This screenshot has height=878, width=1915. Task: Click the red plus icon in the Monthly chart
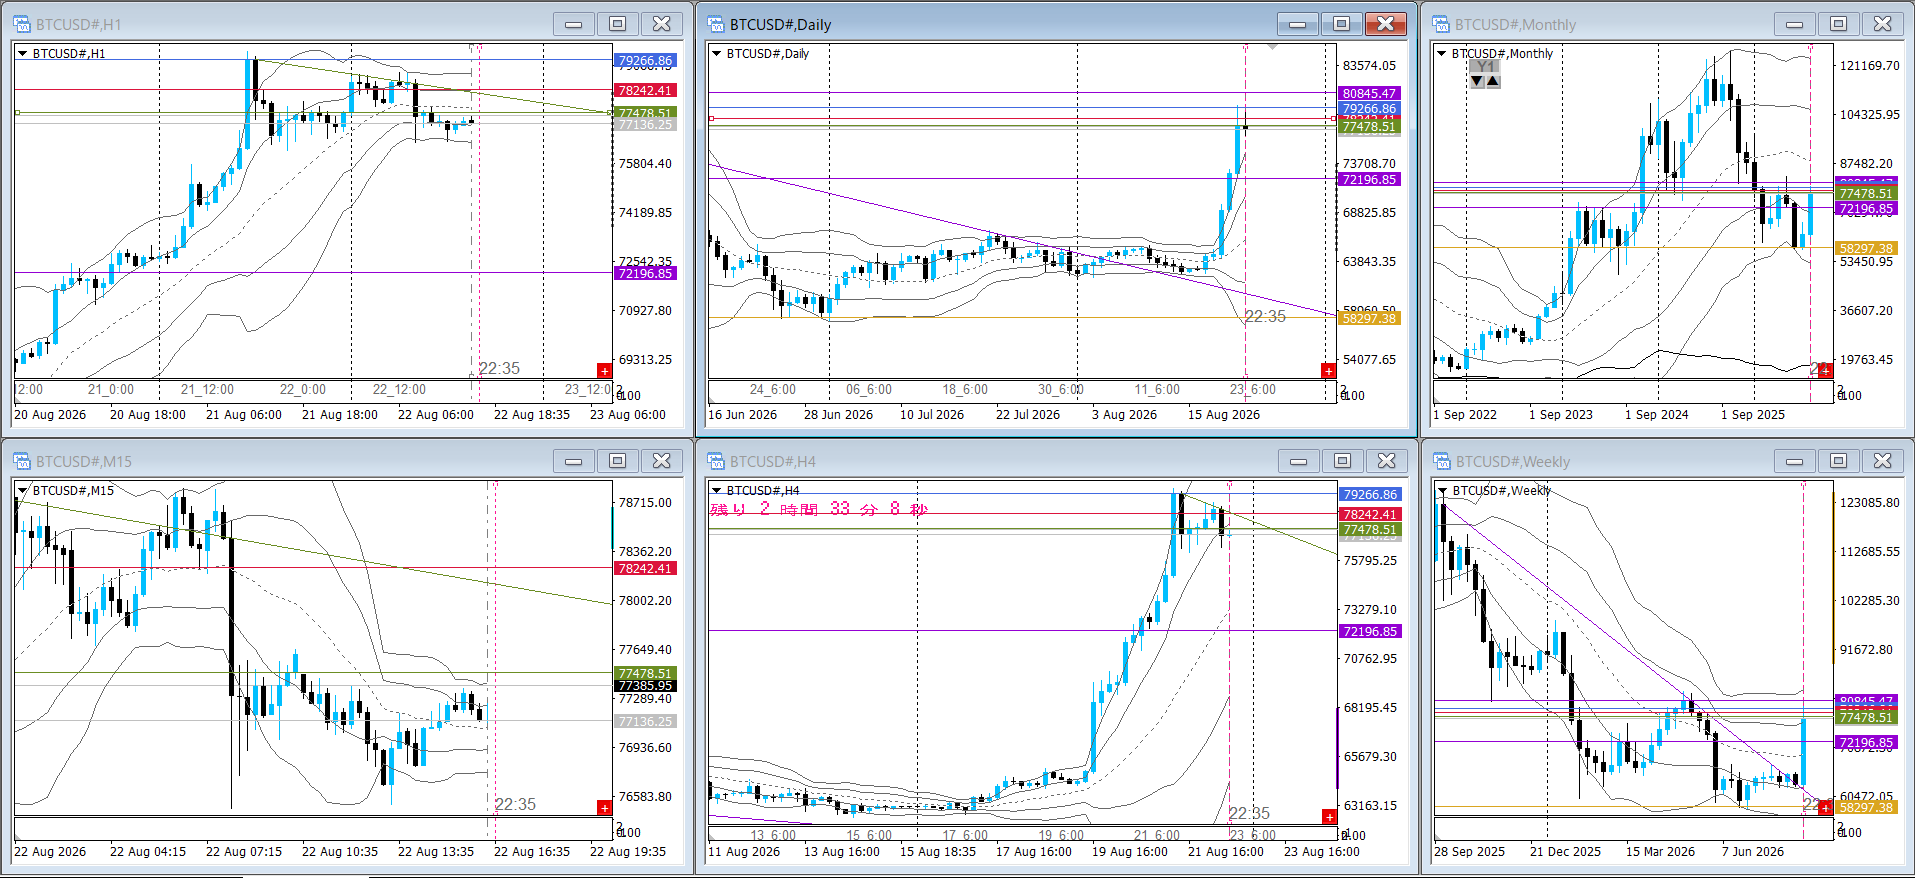(x=1825, y=370)
